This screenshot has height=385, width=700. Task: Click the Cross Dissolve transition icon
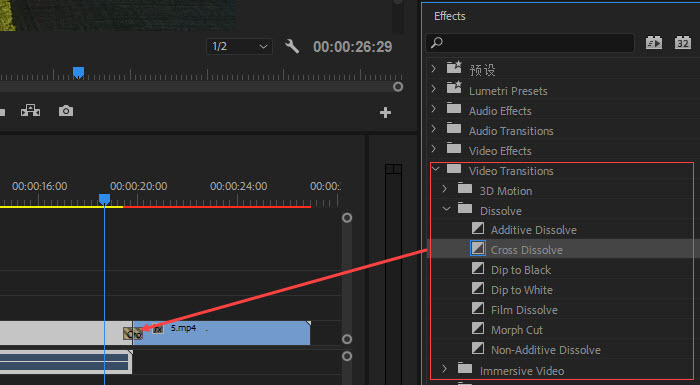(x=478, y=248)
